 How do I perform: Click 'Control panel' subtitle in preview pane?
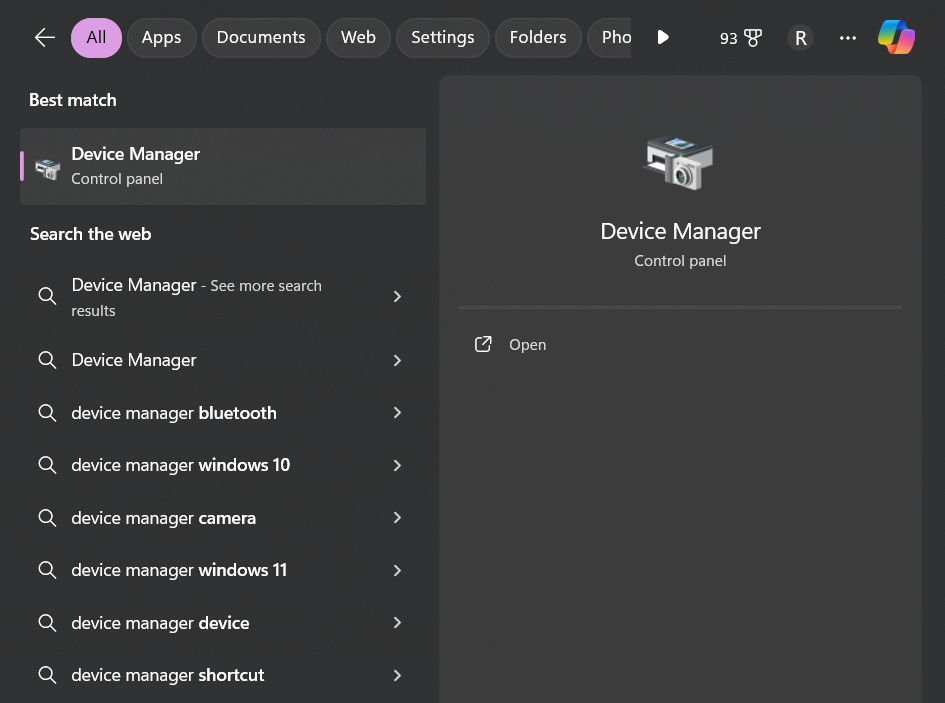tap(680, 261)
